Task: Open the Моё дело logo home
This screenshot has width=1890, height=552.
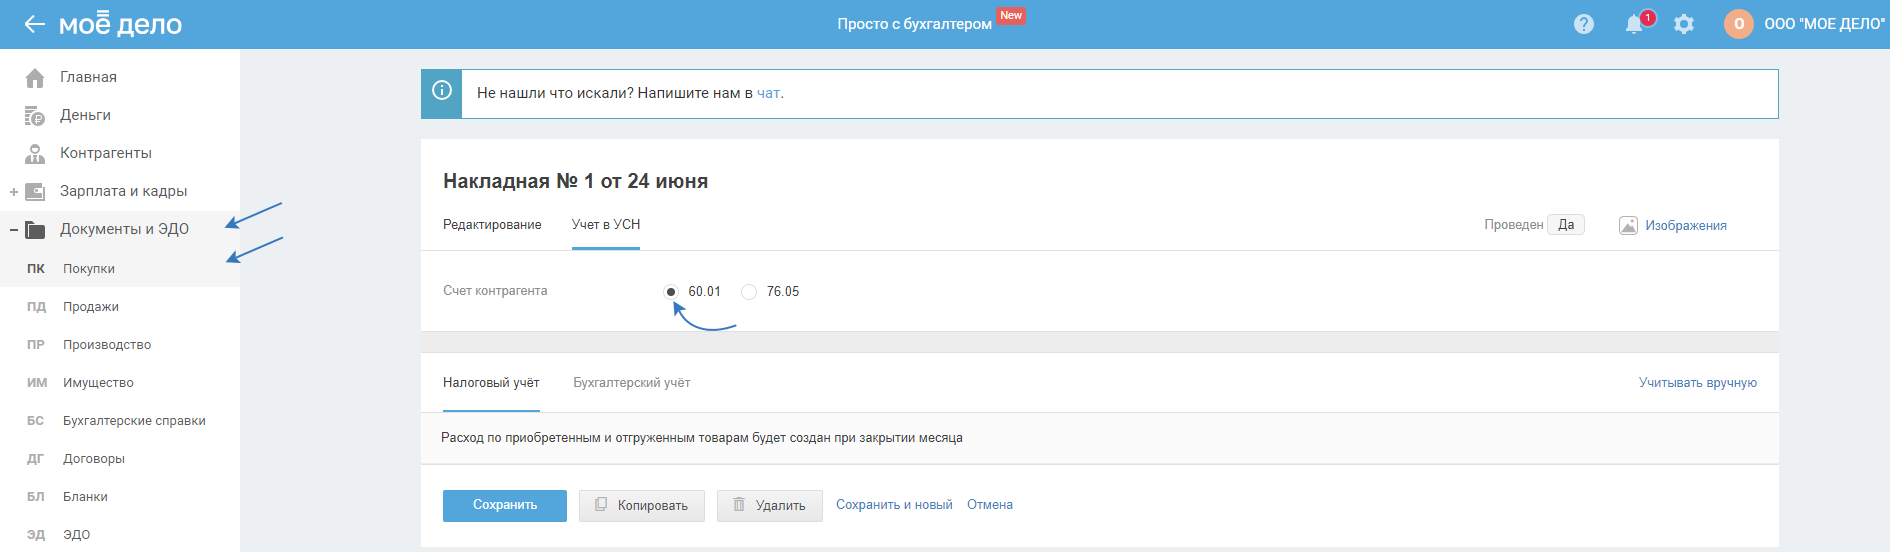Action: pos(120,23)
